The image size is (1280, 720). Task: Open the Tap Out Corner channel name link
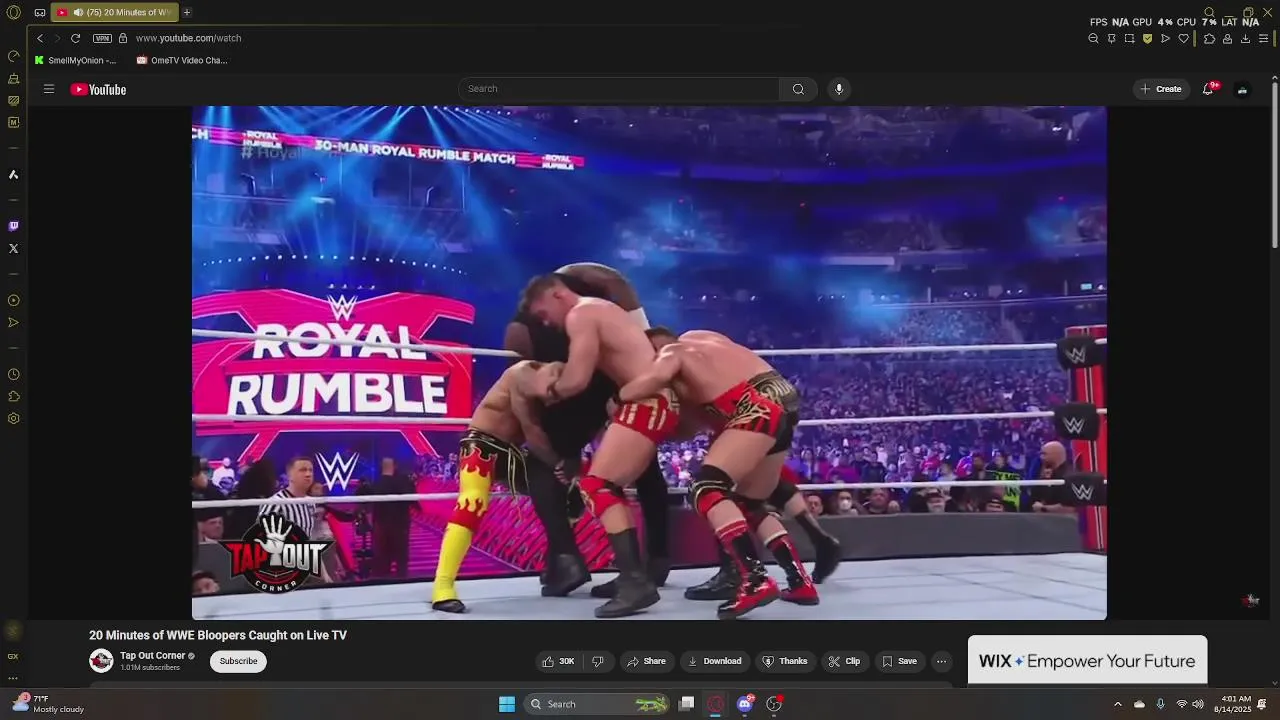[152, 656]
